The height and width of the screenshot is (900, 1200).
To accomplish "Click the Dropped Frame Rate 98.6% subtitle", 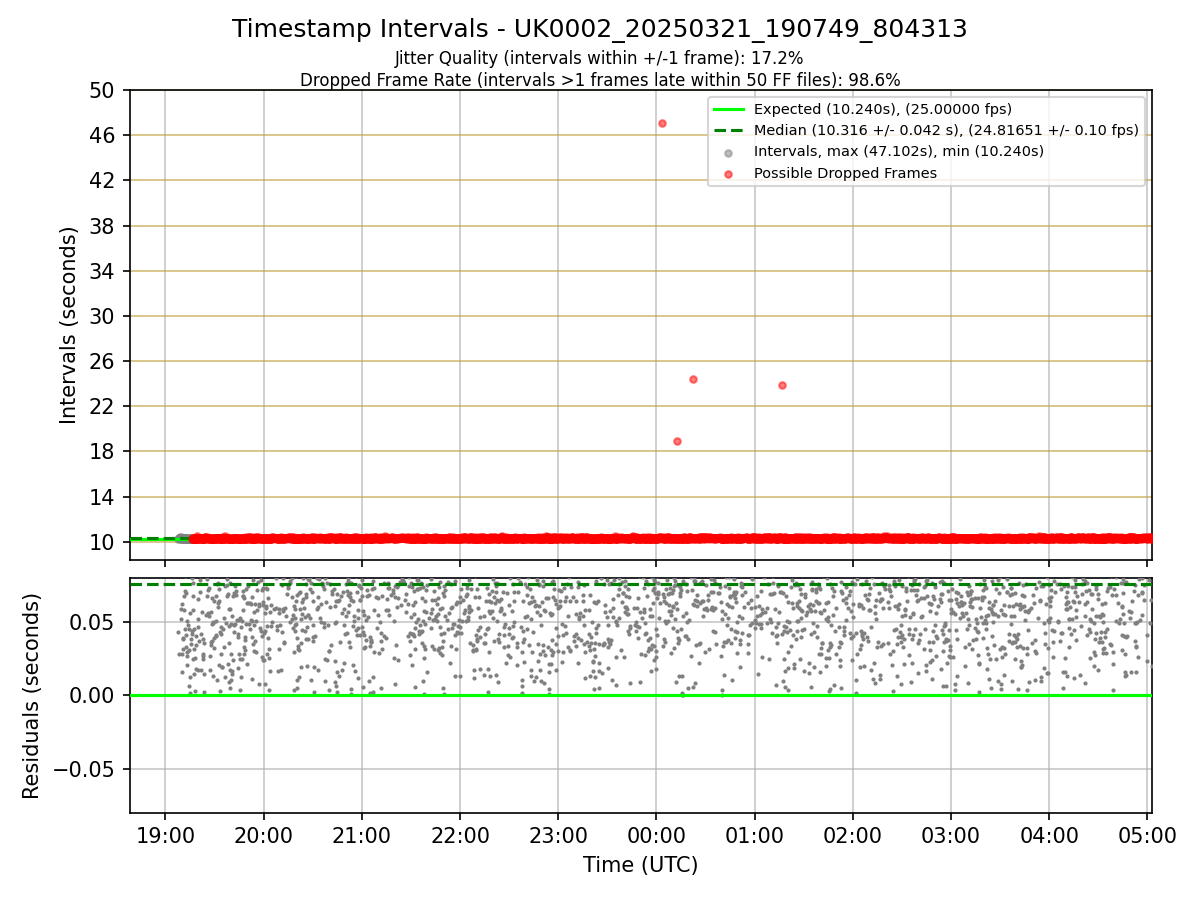I will (x=600, y=79).
